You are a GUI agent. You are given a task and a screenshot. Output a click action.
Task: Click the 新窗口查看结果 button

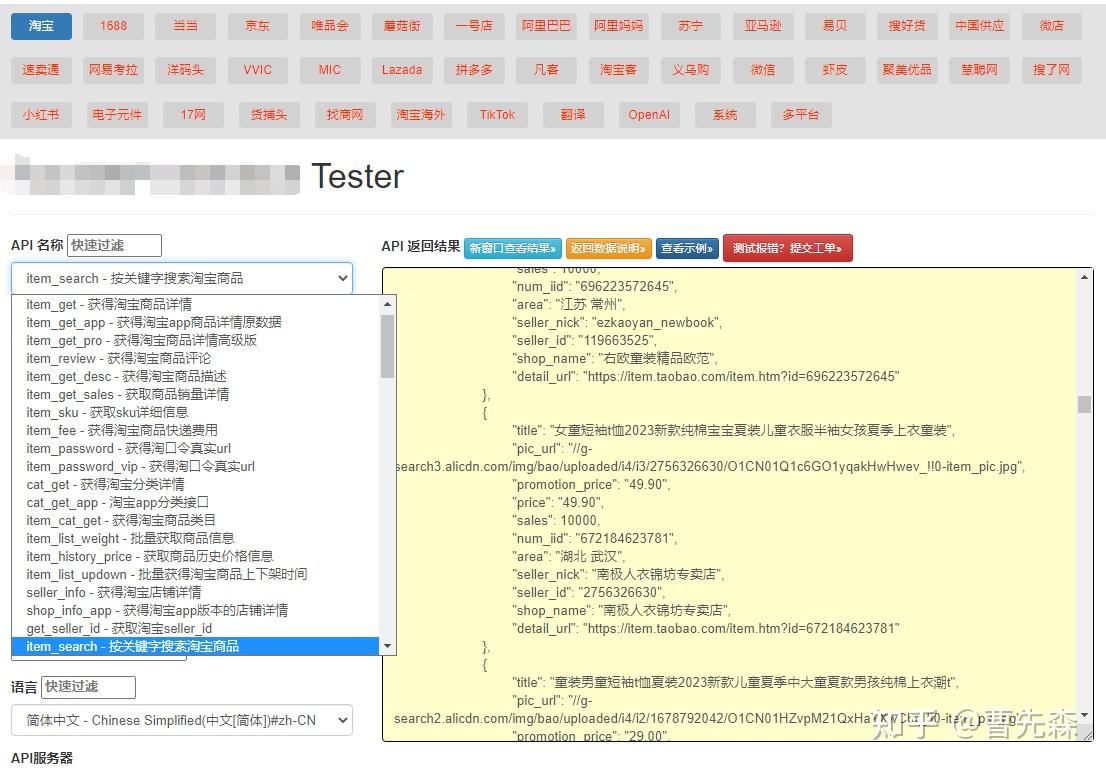pyautogui.click(x=512, y=248)
